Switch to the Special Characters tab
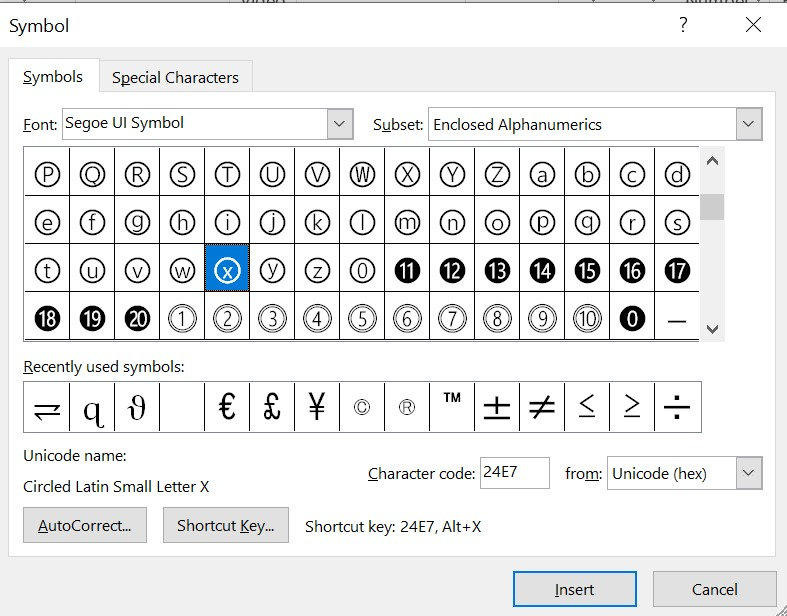 click(x=175, y=77)
